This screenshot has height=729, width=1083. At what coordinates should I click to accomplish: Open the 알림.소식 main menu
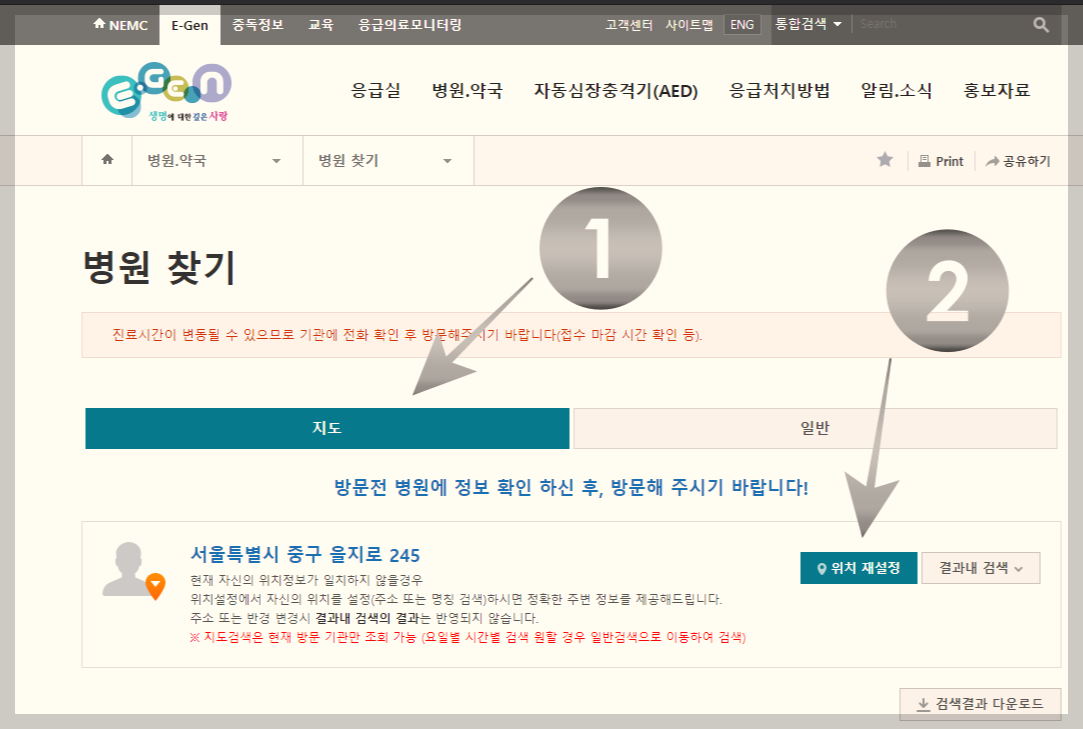pos(897,91)
